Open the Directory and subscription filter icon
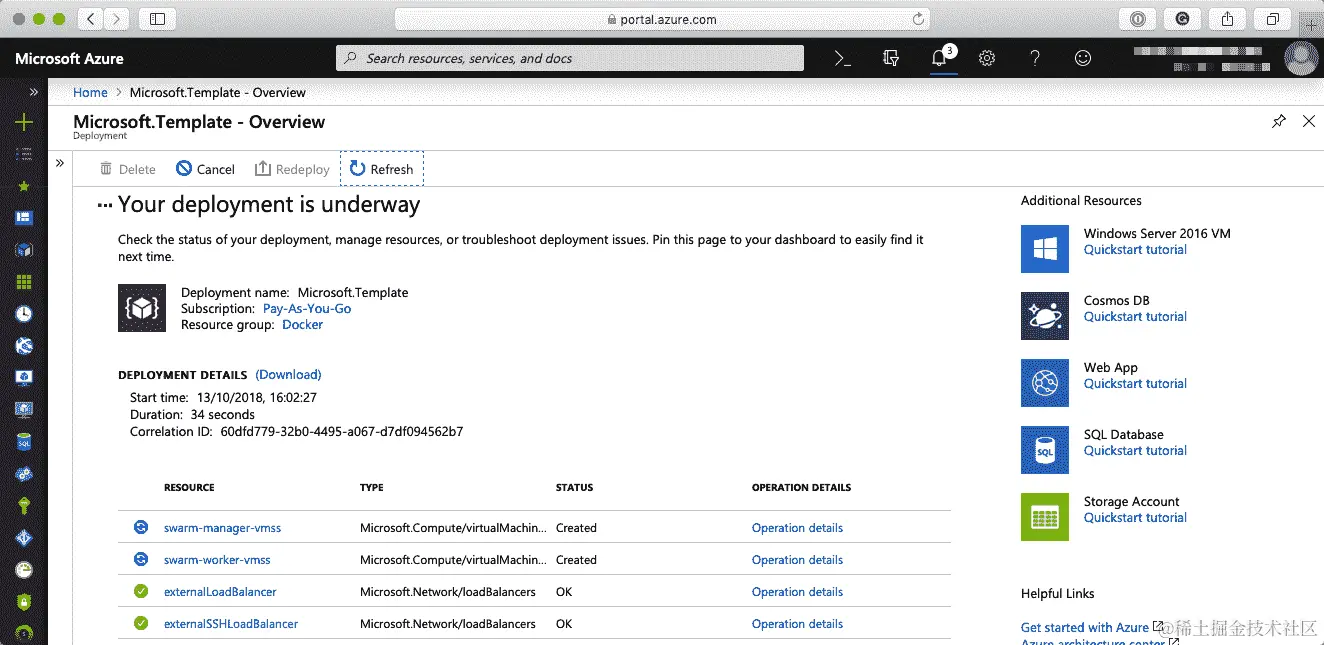The width and height of the screenshot is (1324, 645). click(x=891, y=58)
